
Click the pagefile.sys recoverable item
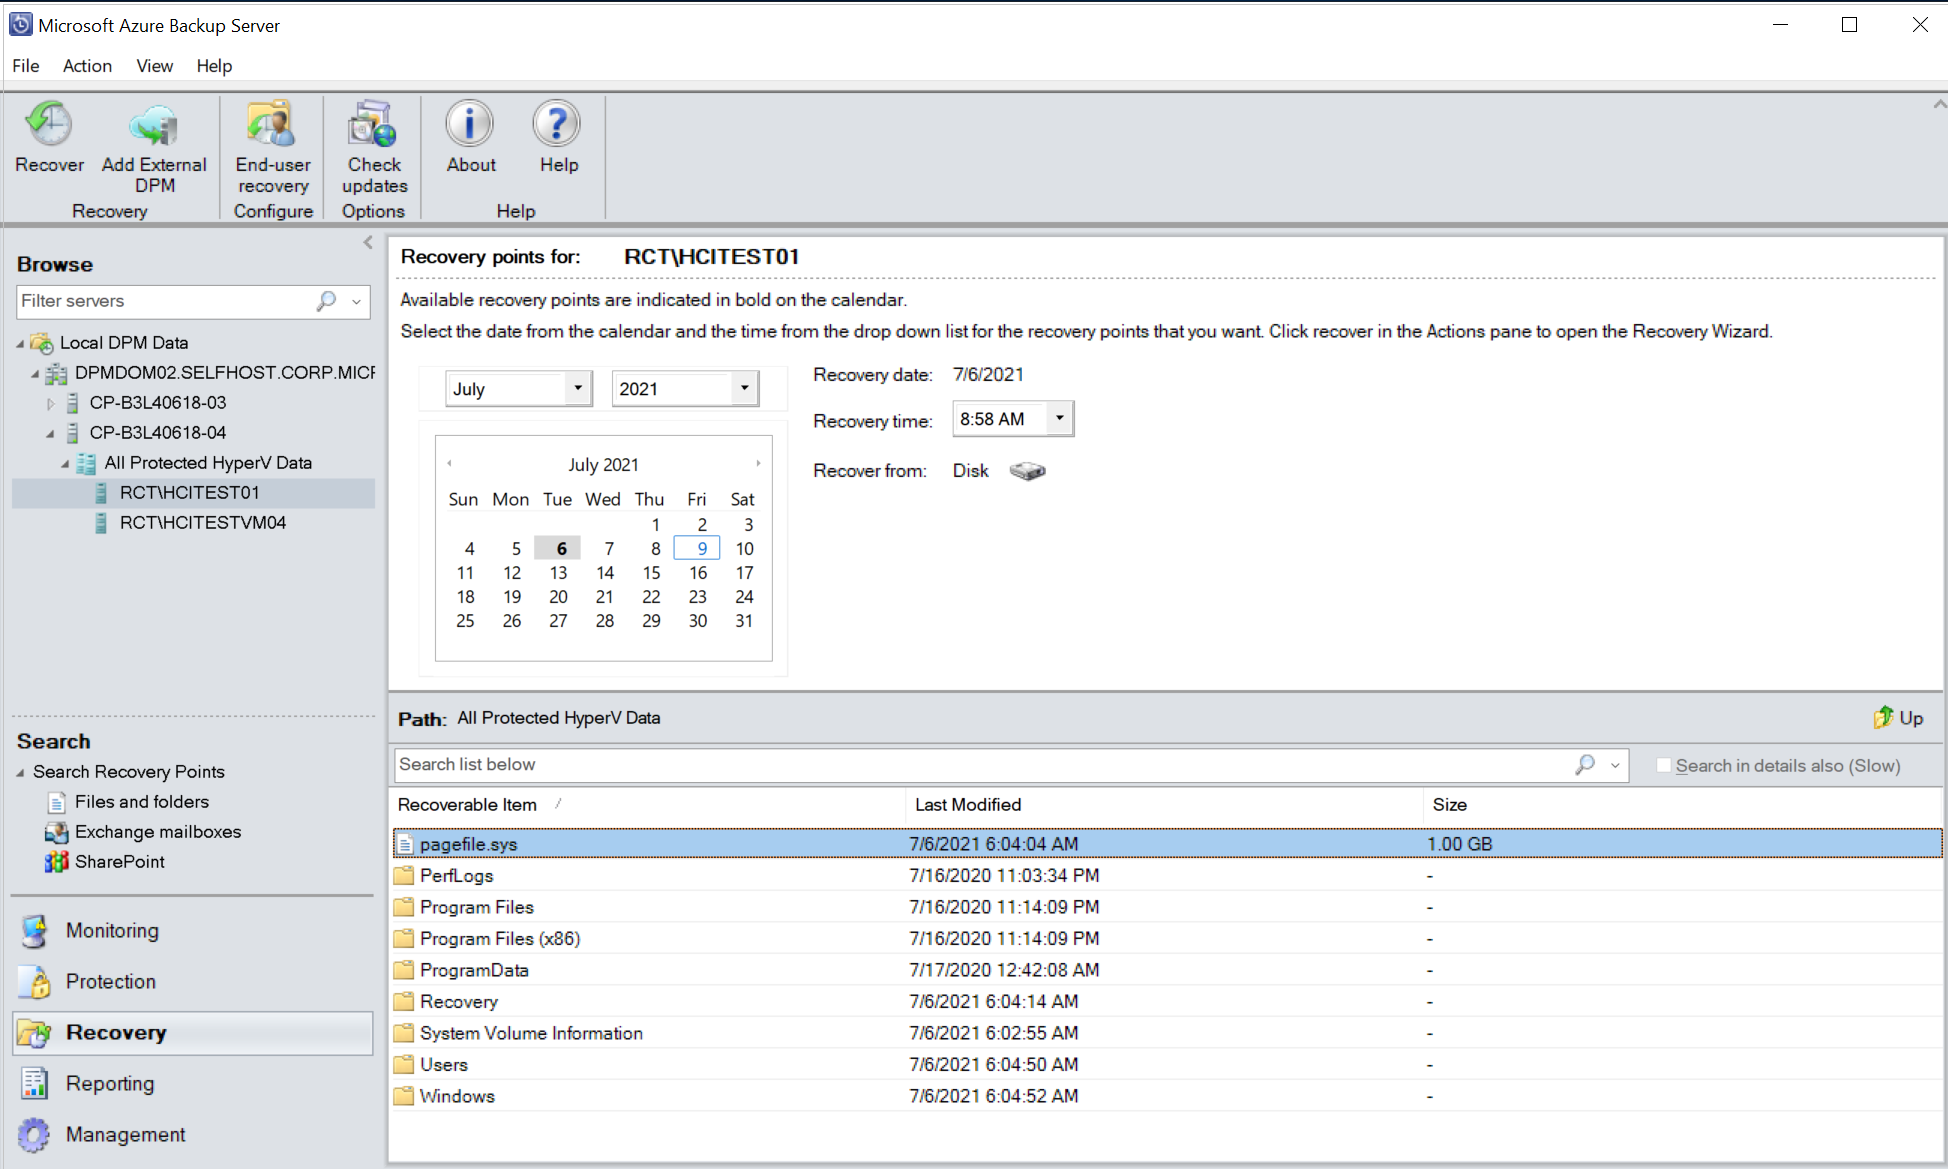[470, 843]
